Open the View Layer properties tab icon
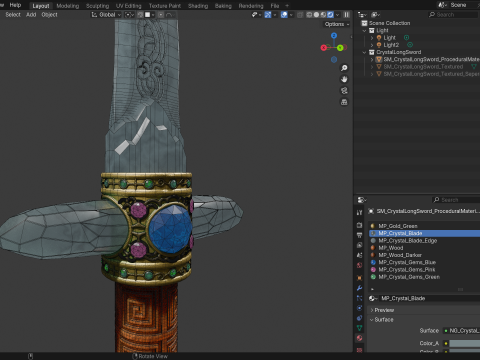 [359, 245]
